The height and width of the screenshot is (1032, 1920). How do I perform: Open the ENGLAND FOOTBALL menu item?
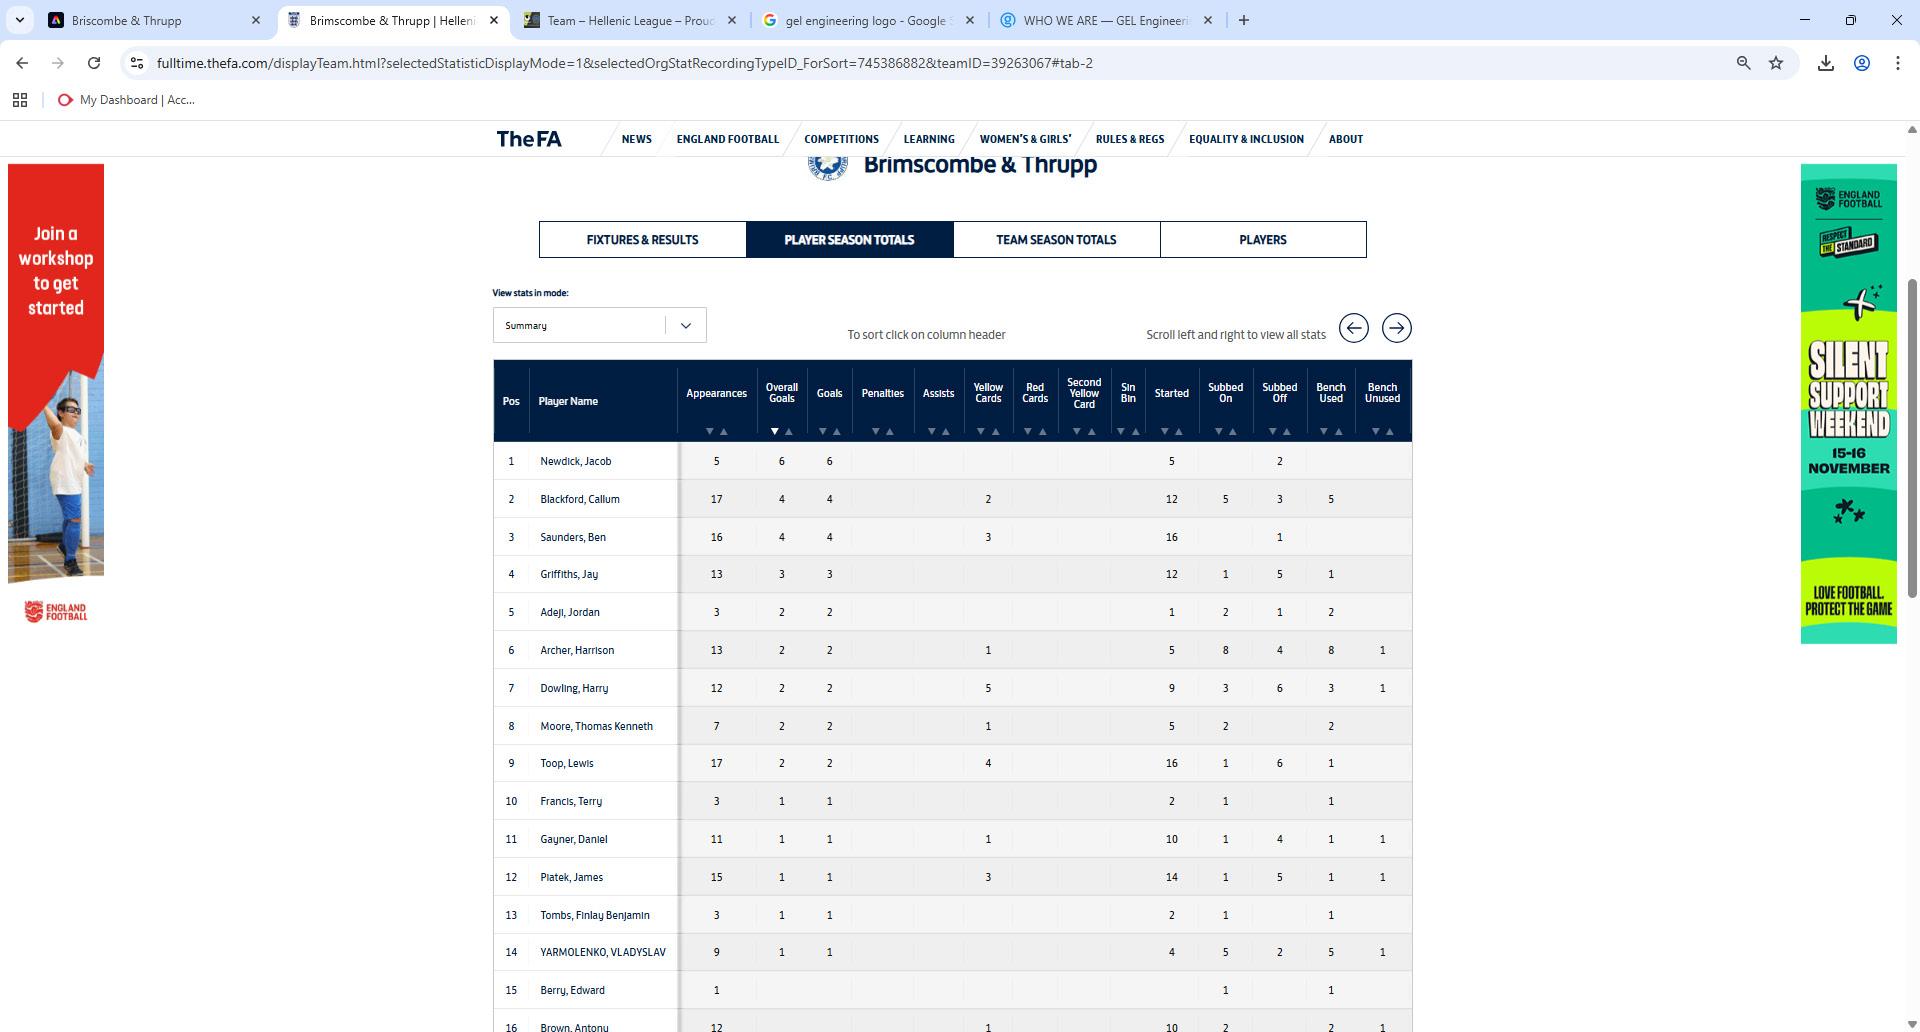727,139
